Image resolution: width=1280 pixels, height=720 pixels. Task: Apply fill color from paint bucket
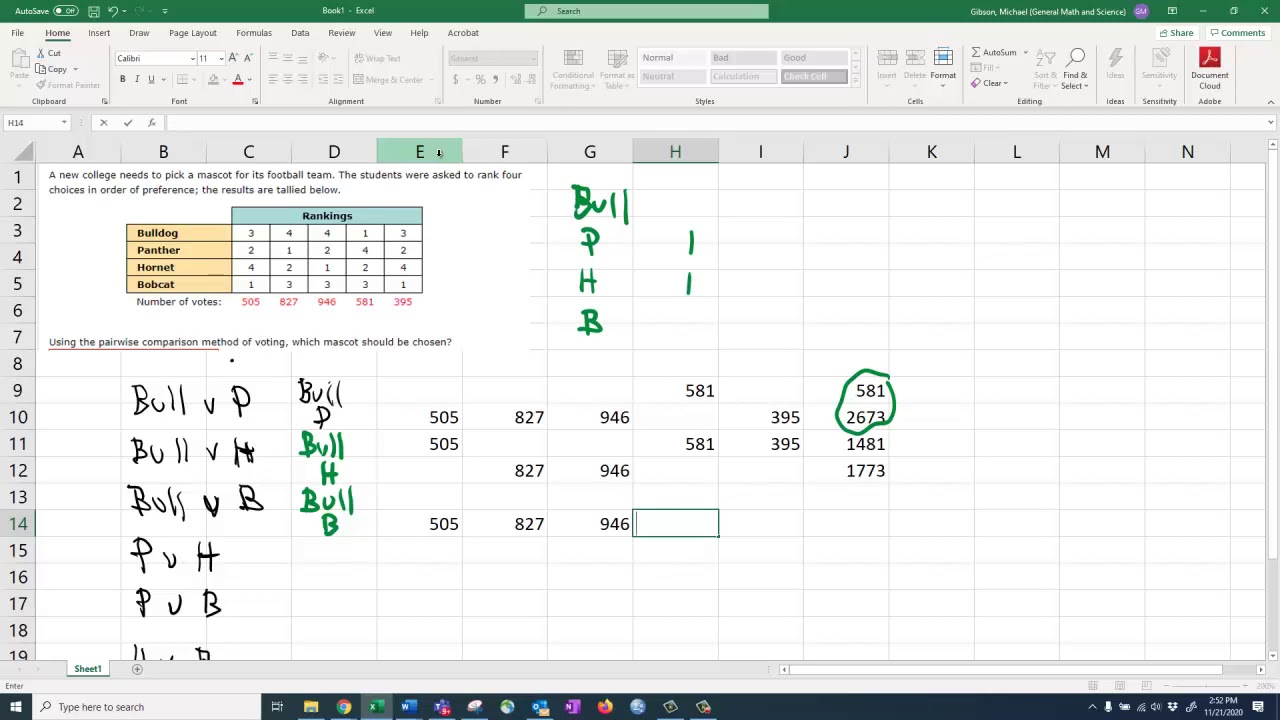[x=213, y=80]
